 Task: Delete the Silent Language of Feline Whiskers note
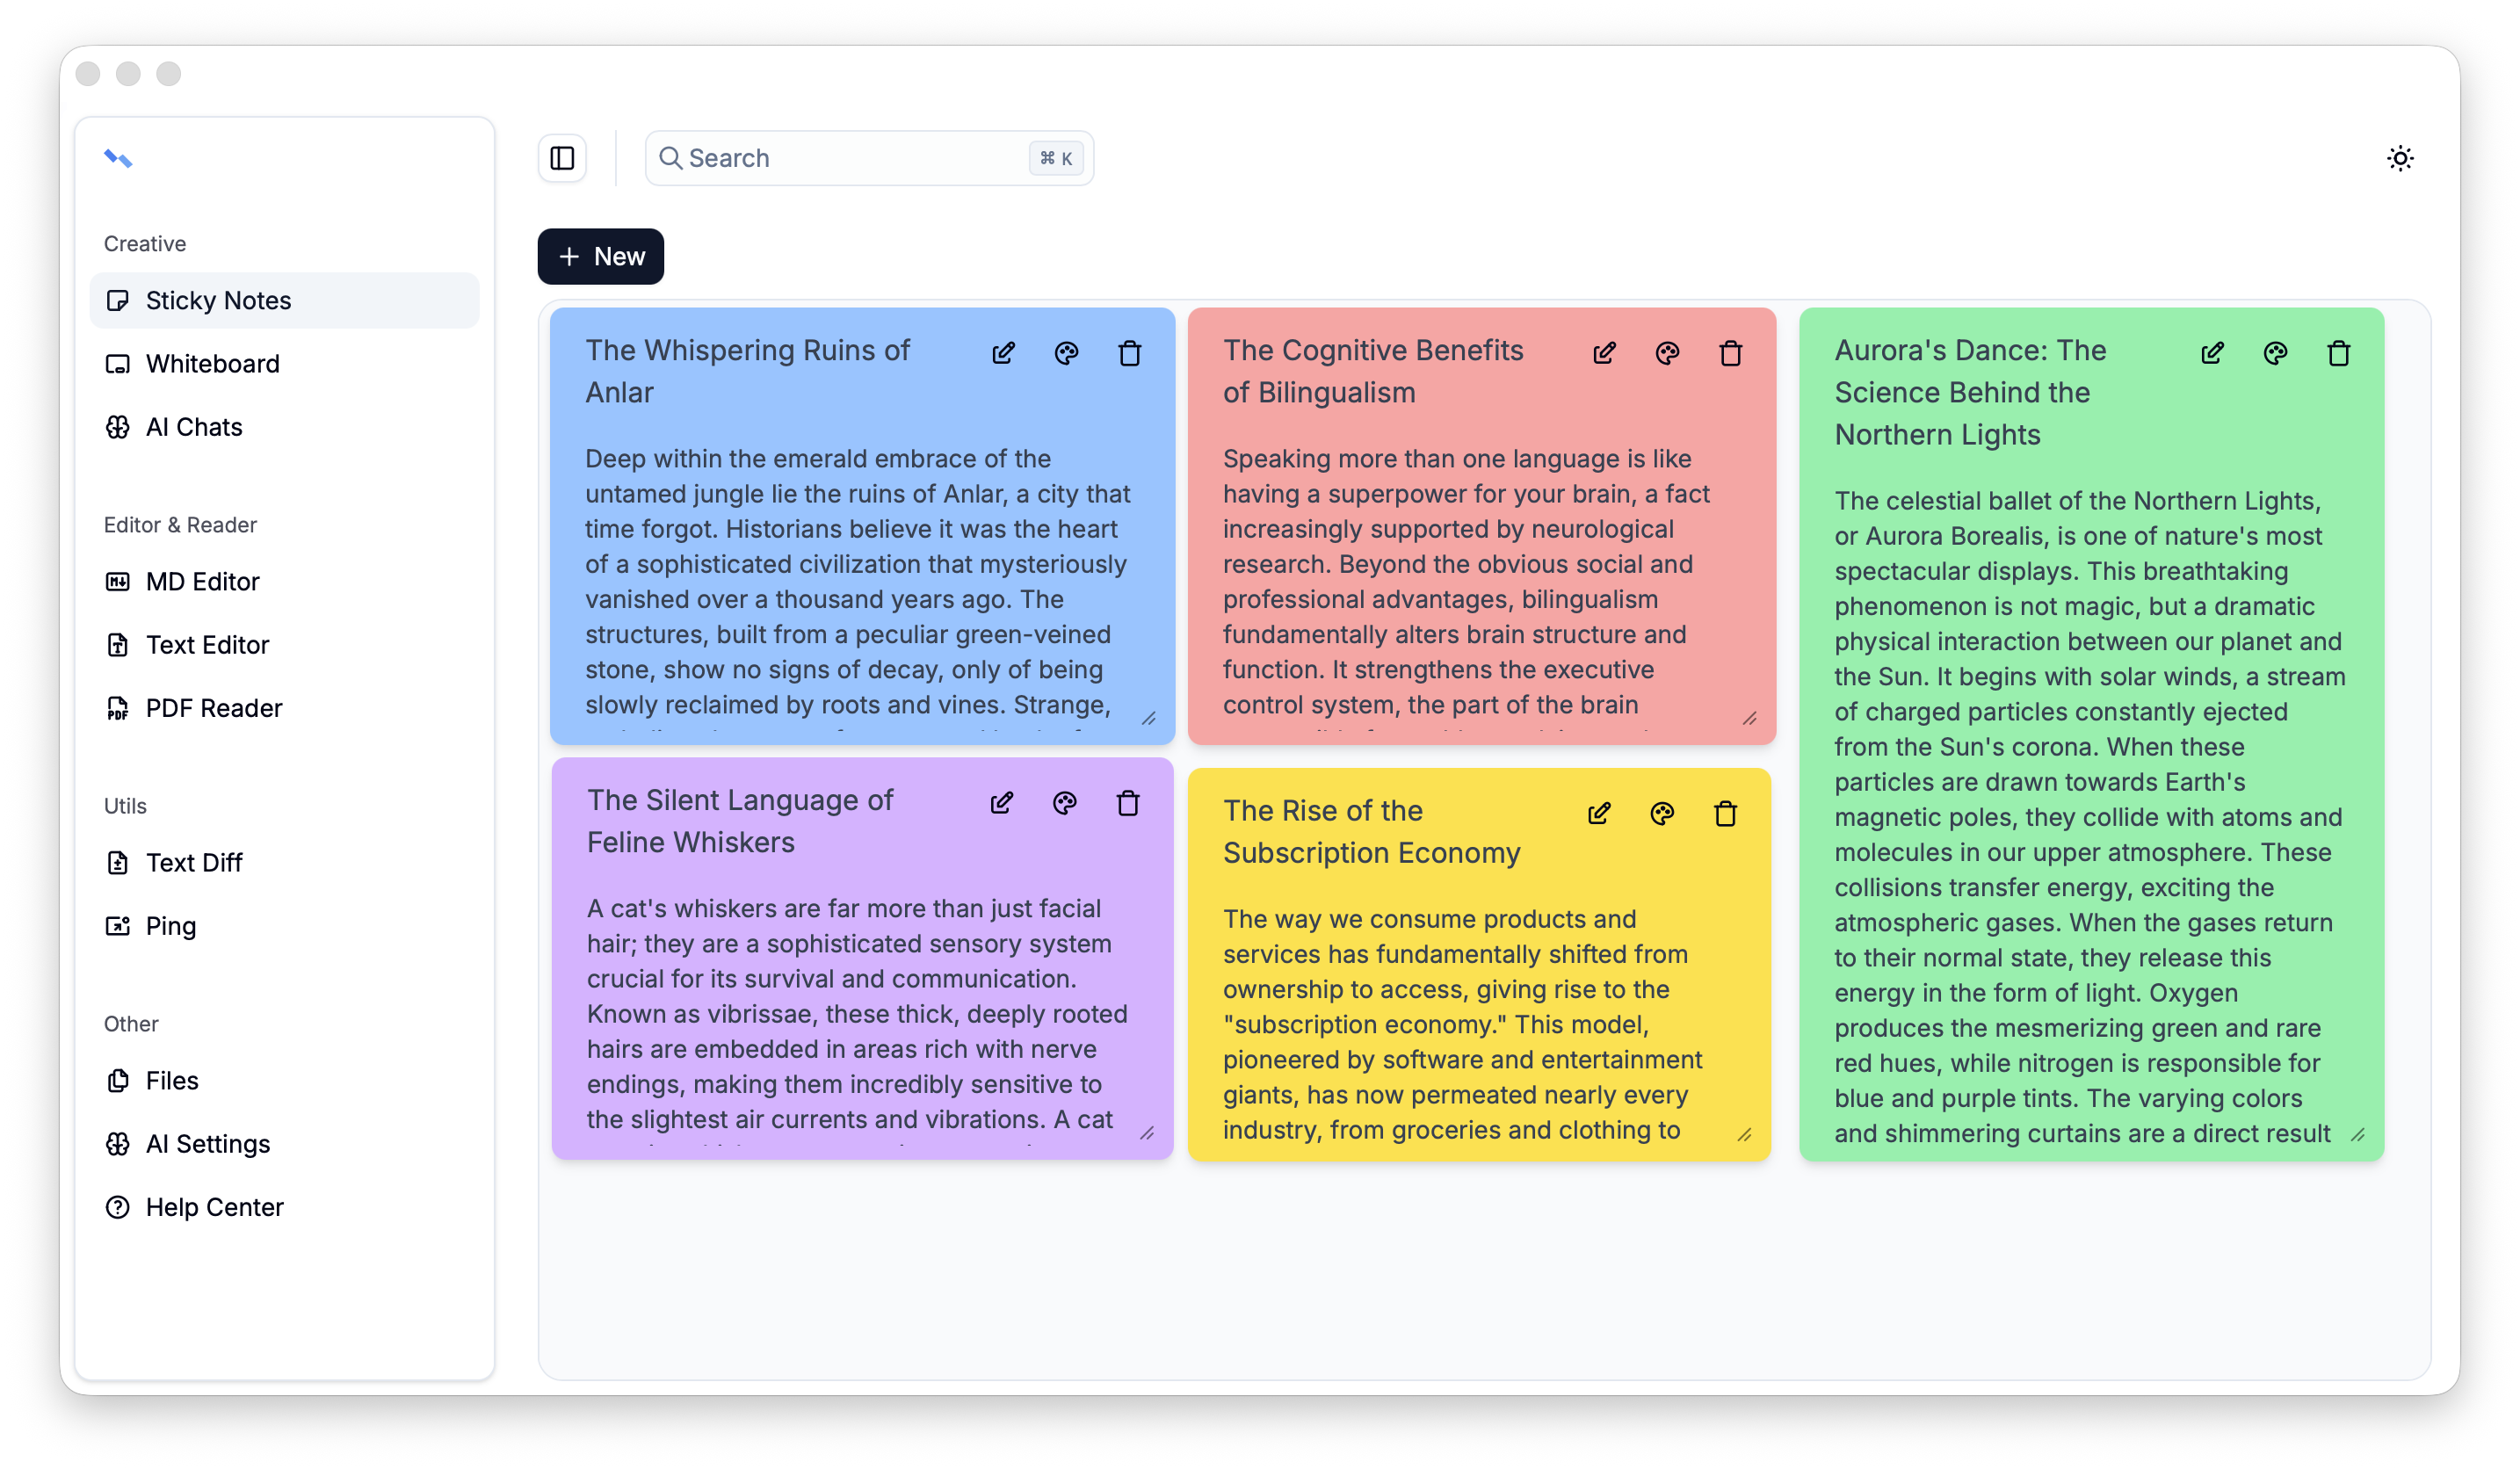[x=1128, y=803]
